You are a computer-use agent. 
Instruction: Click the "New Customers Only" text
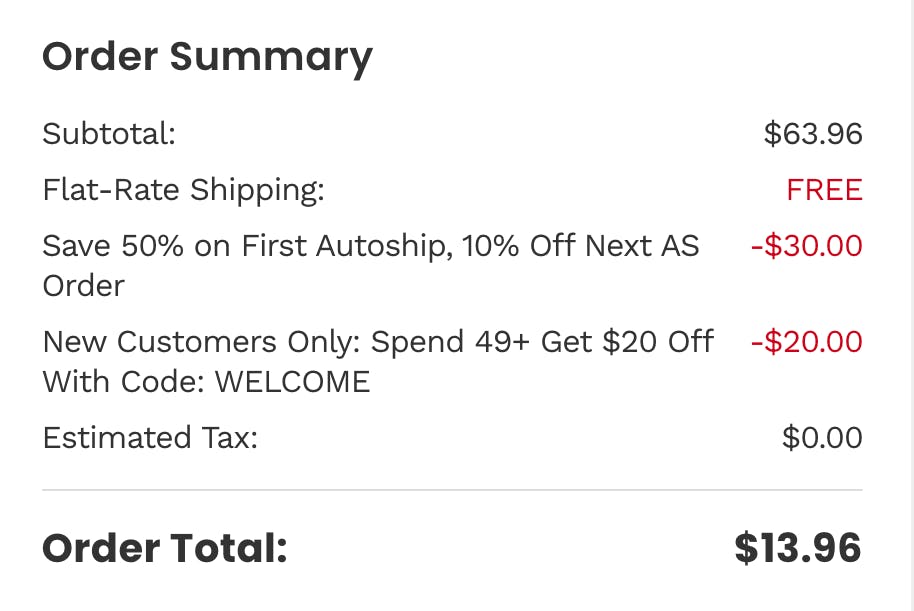[x=202, y=342]
